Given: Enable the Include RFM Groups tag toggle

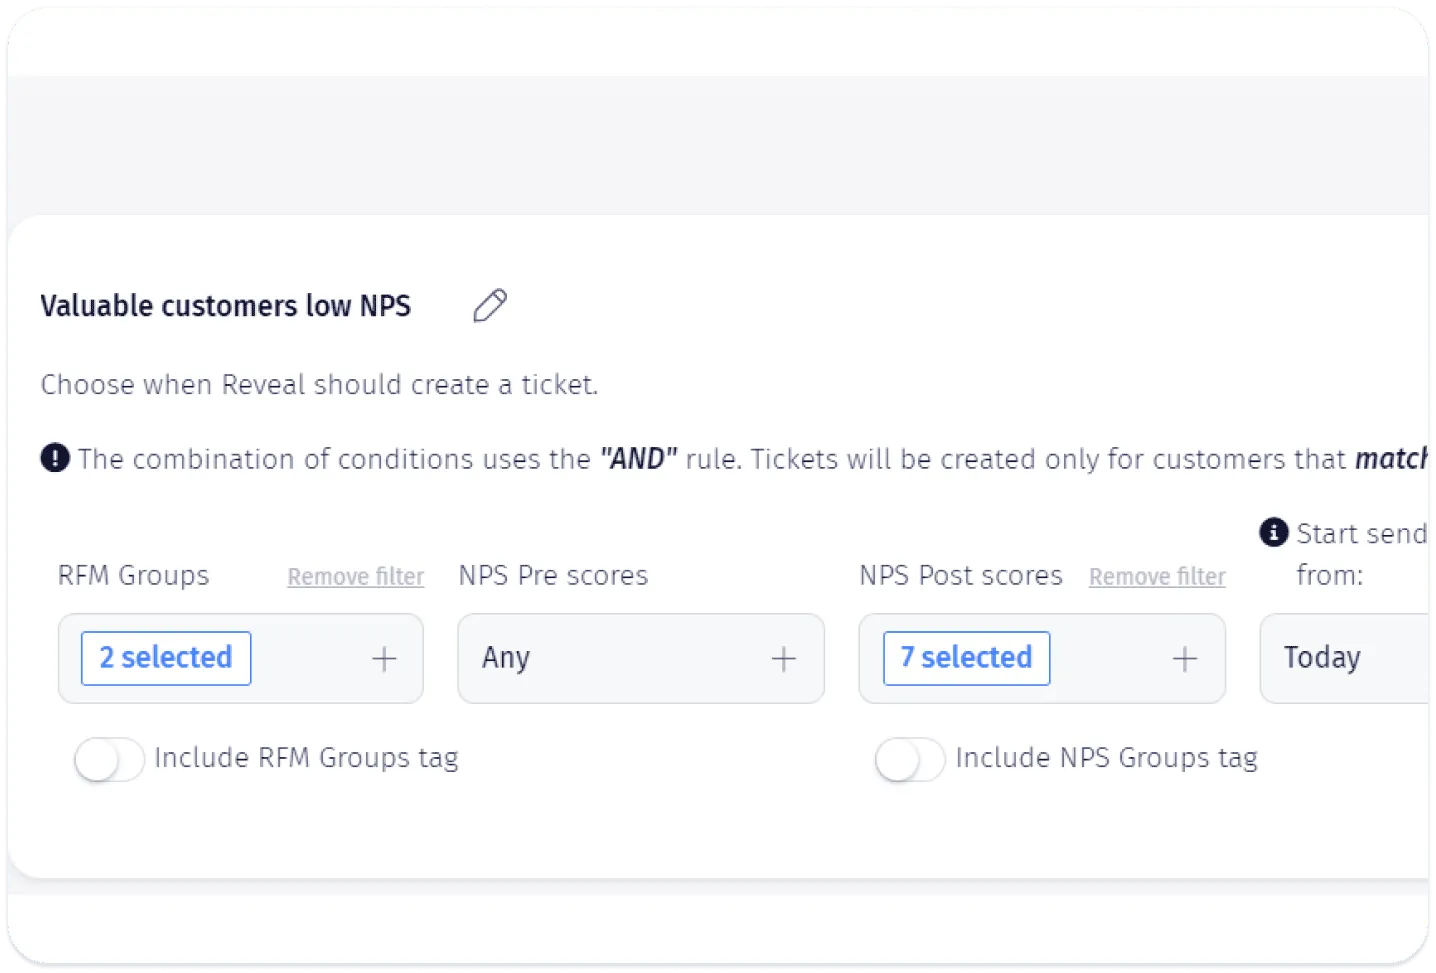Looking at the screenshot, I should coord(110,760).
